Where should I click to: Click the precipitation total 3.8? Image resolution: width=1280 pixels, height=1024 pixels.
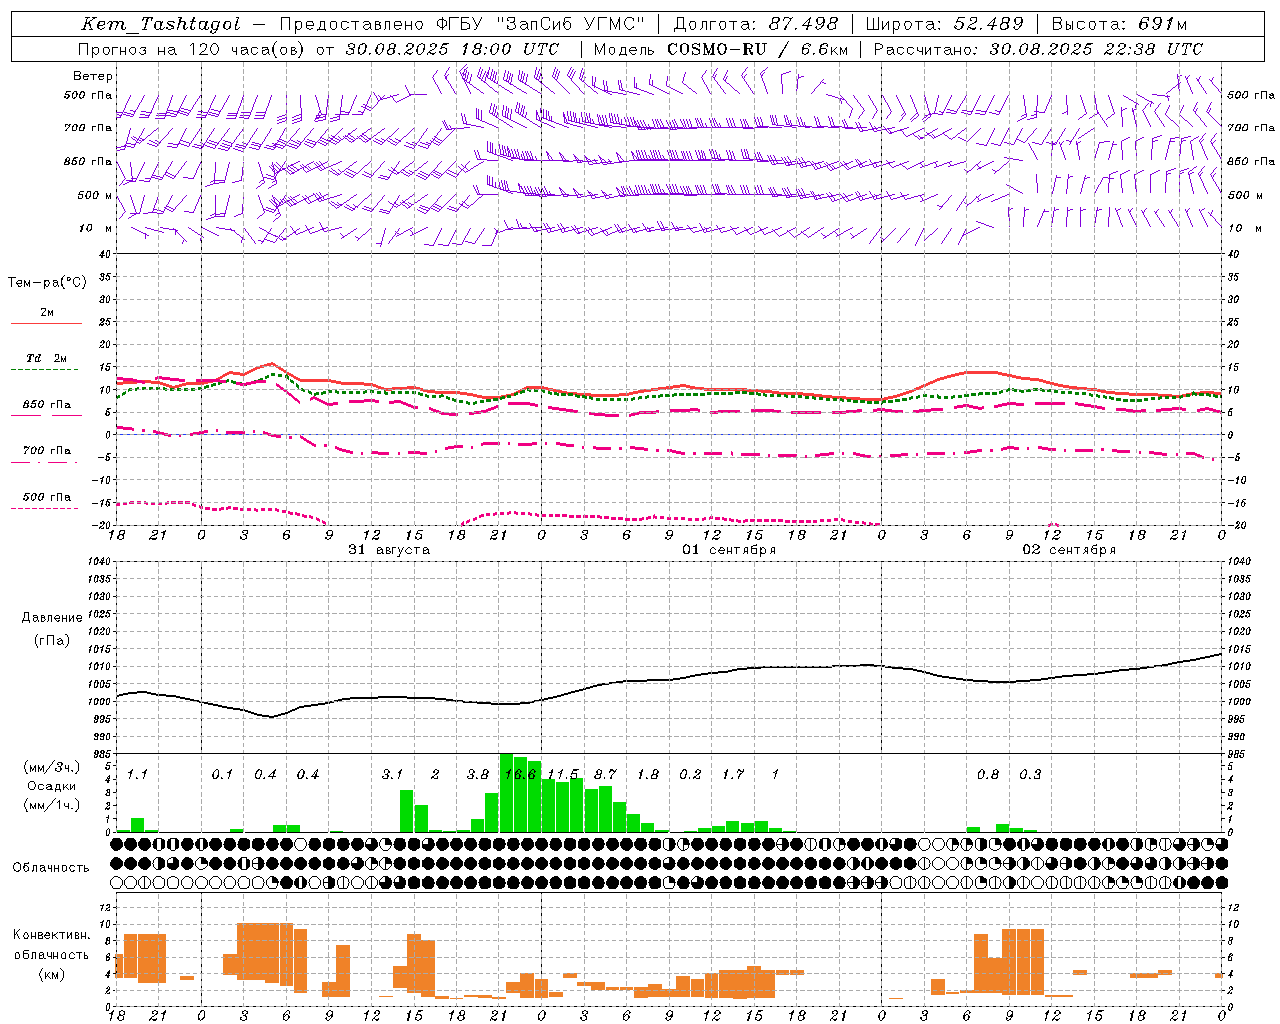click(478, 775)
